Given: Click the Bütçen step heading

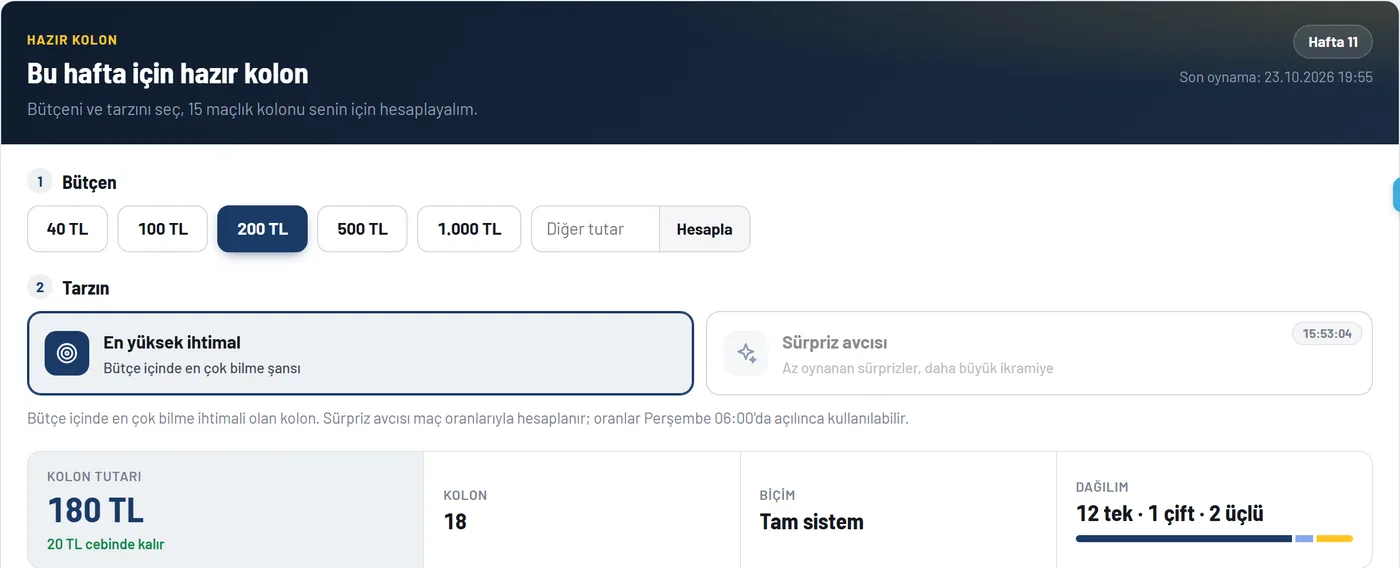Looking at the screenshot, I should pyautogui.click(x=89, y=182).
